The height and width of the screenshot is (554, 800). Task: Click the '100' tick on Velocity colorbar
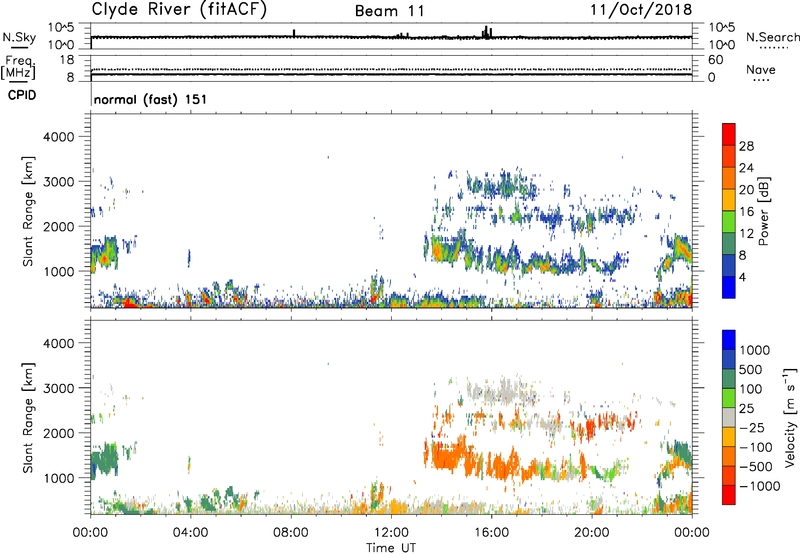point(751,389)
